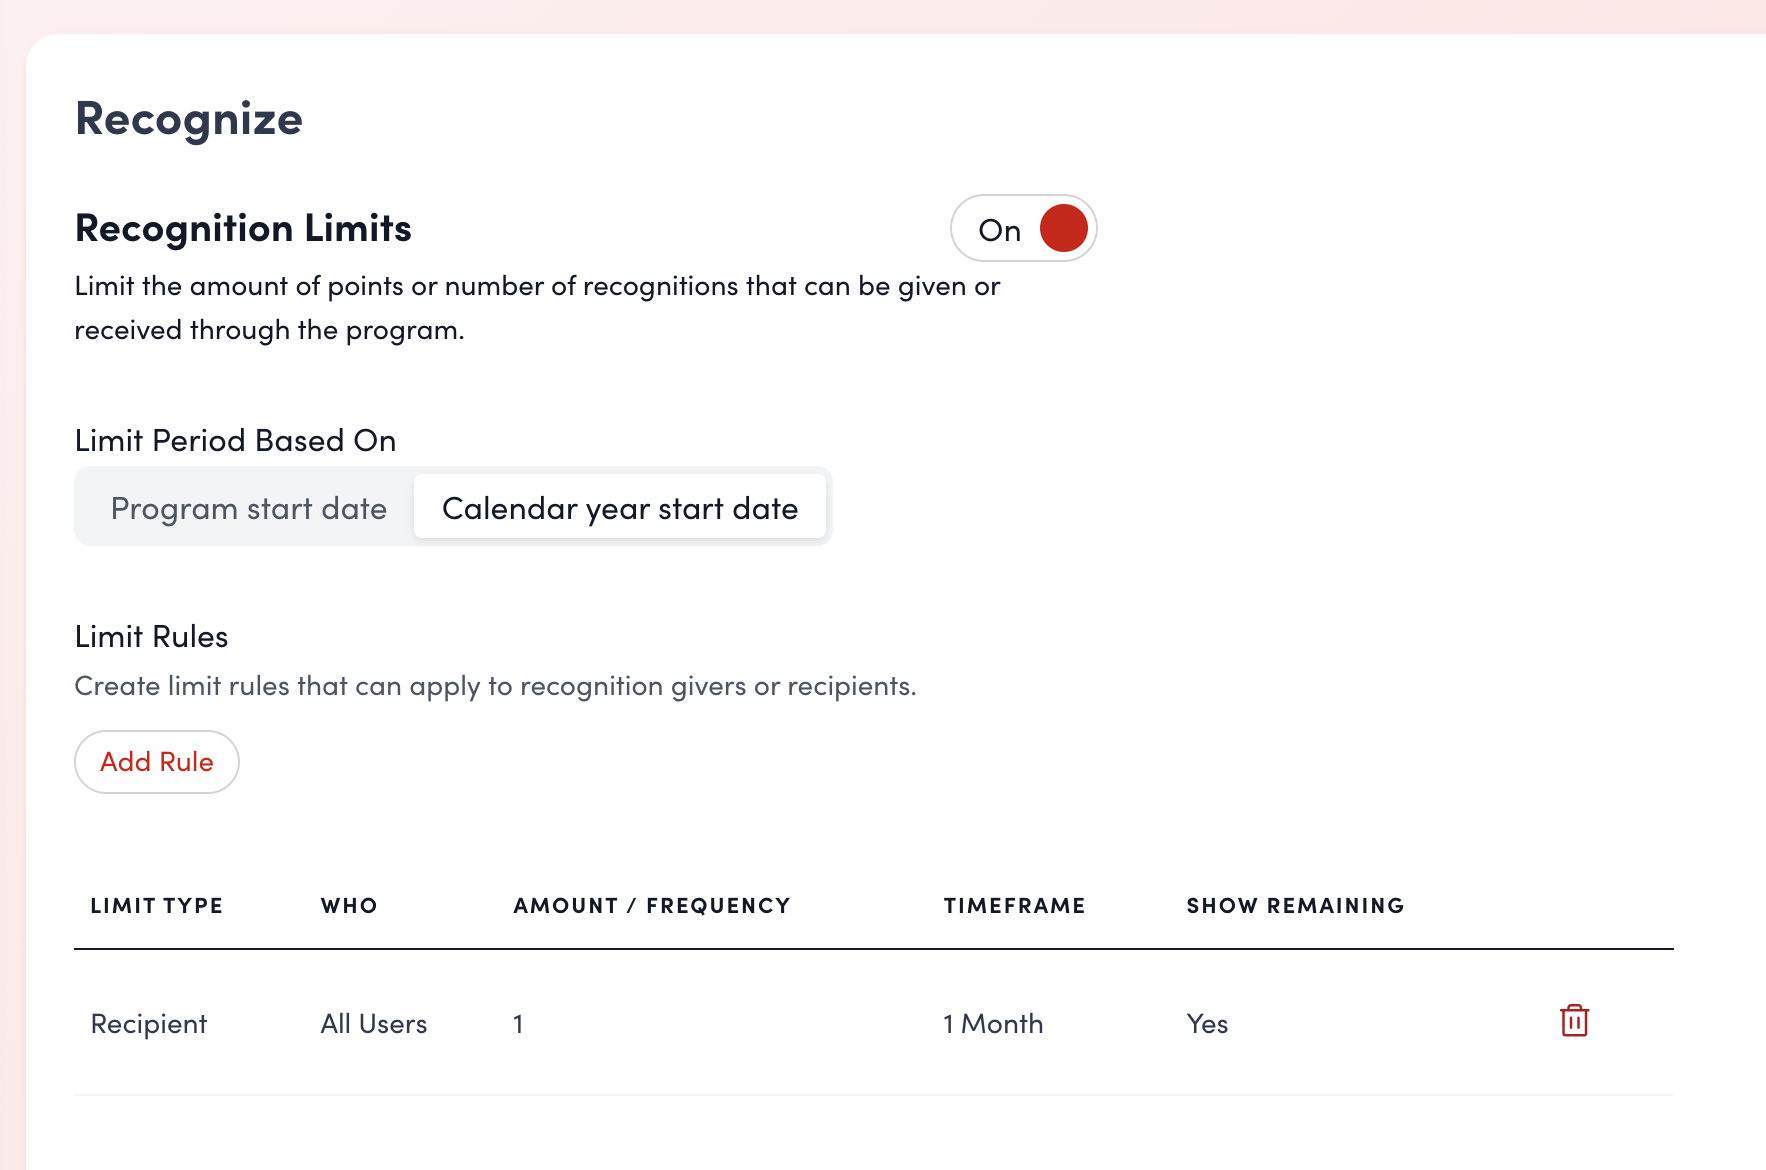Click the Show Remaining column header
This screenshot has height=1170, width=1766.
click(1295, 906)
